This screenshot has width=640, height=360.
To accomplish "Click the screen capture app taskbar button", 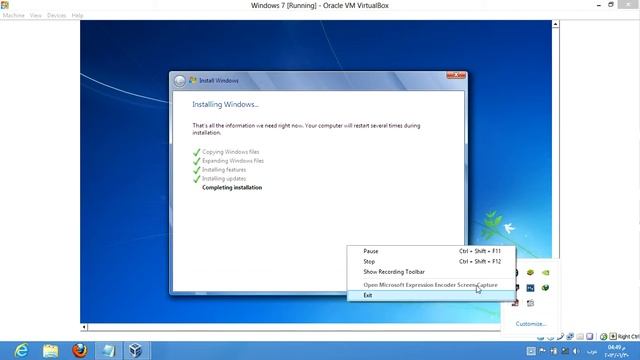I will (109, 351).
